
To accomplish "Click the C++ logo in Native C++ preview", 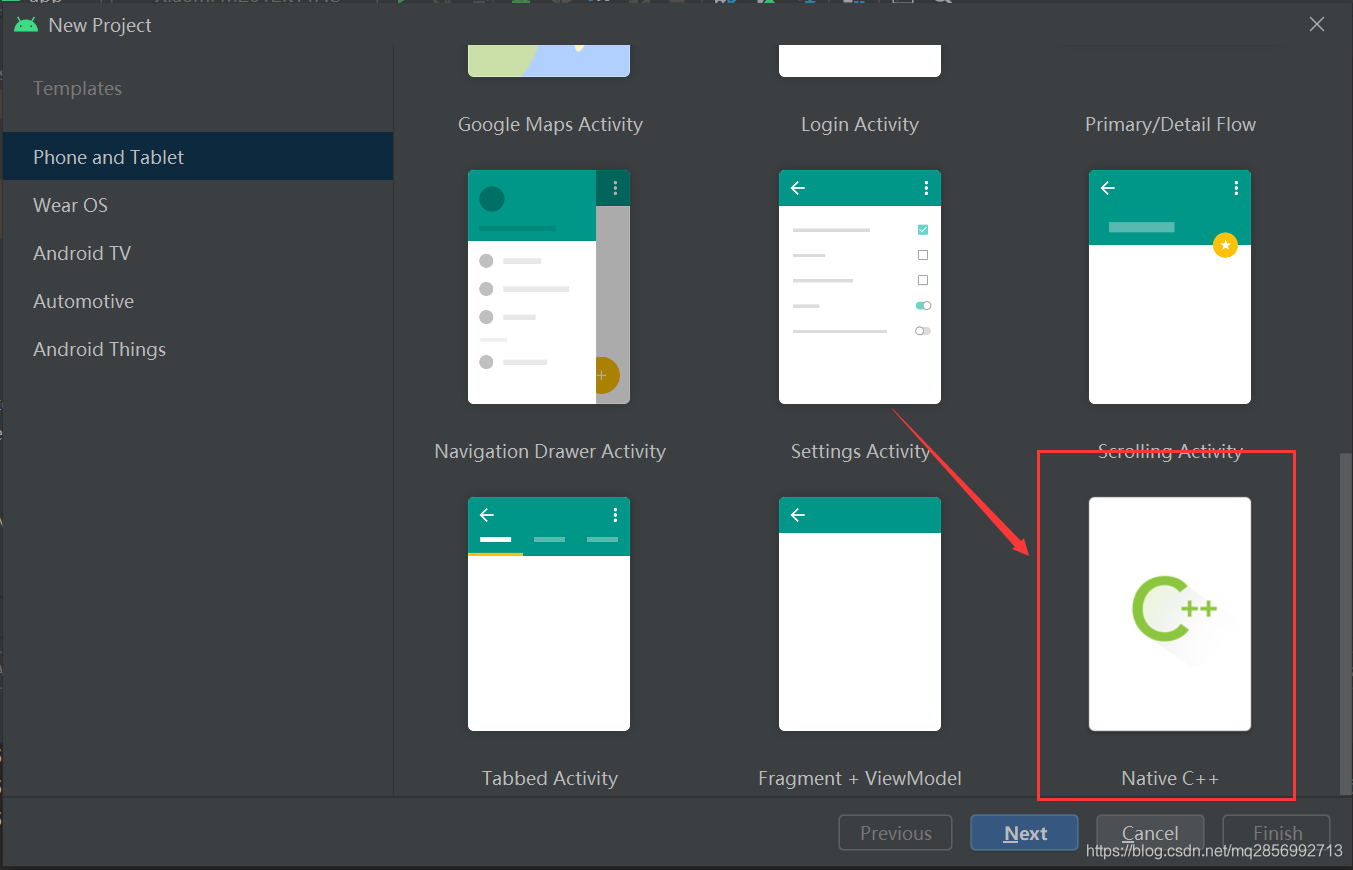I will point(1175,609).
